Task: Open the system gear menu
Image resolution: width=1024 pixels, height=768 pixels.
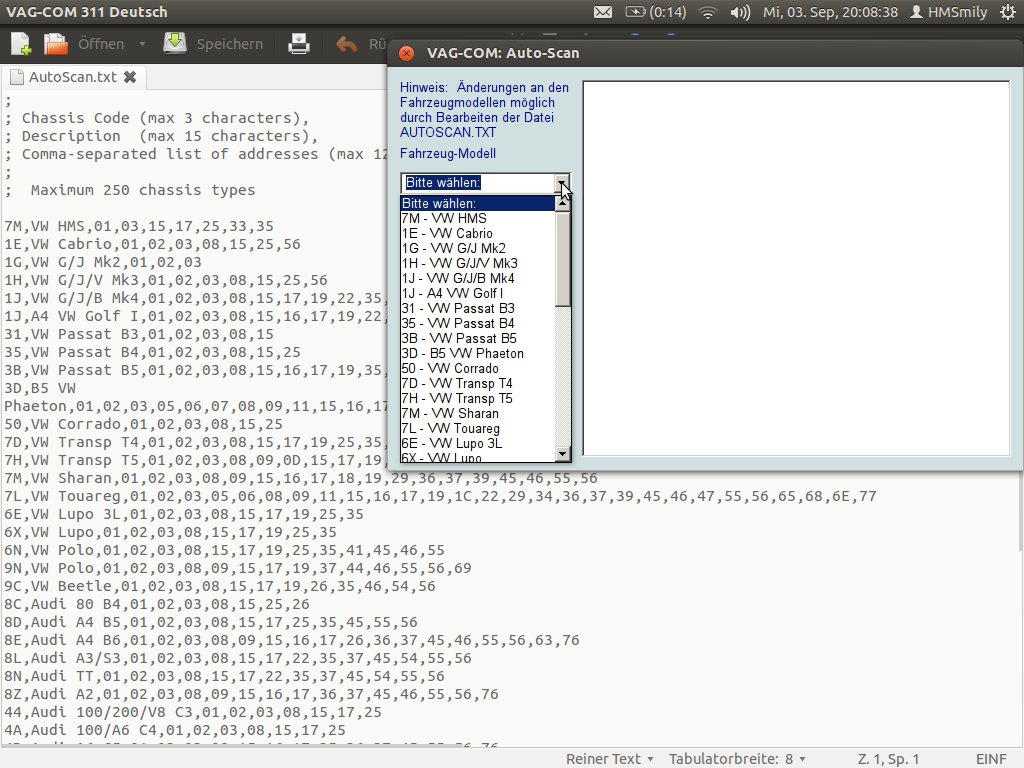Action: (1008, 12)
